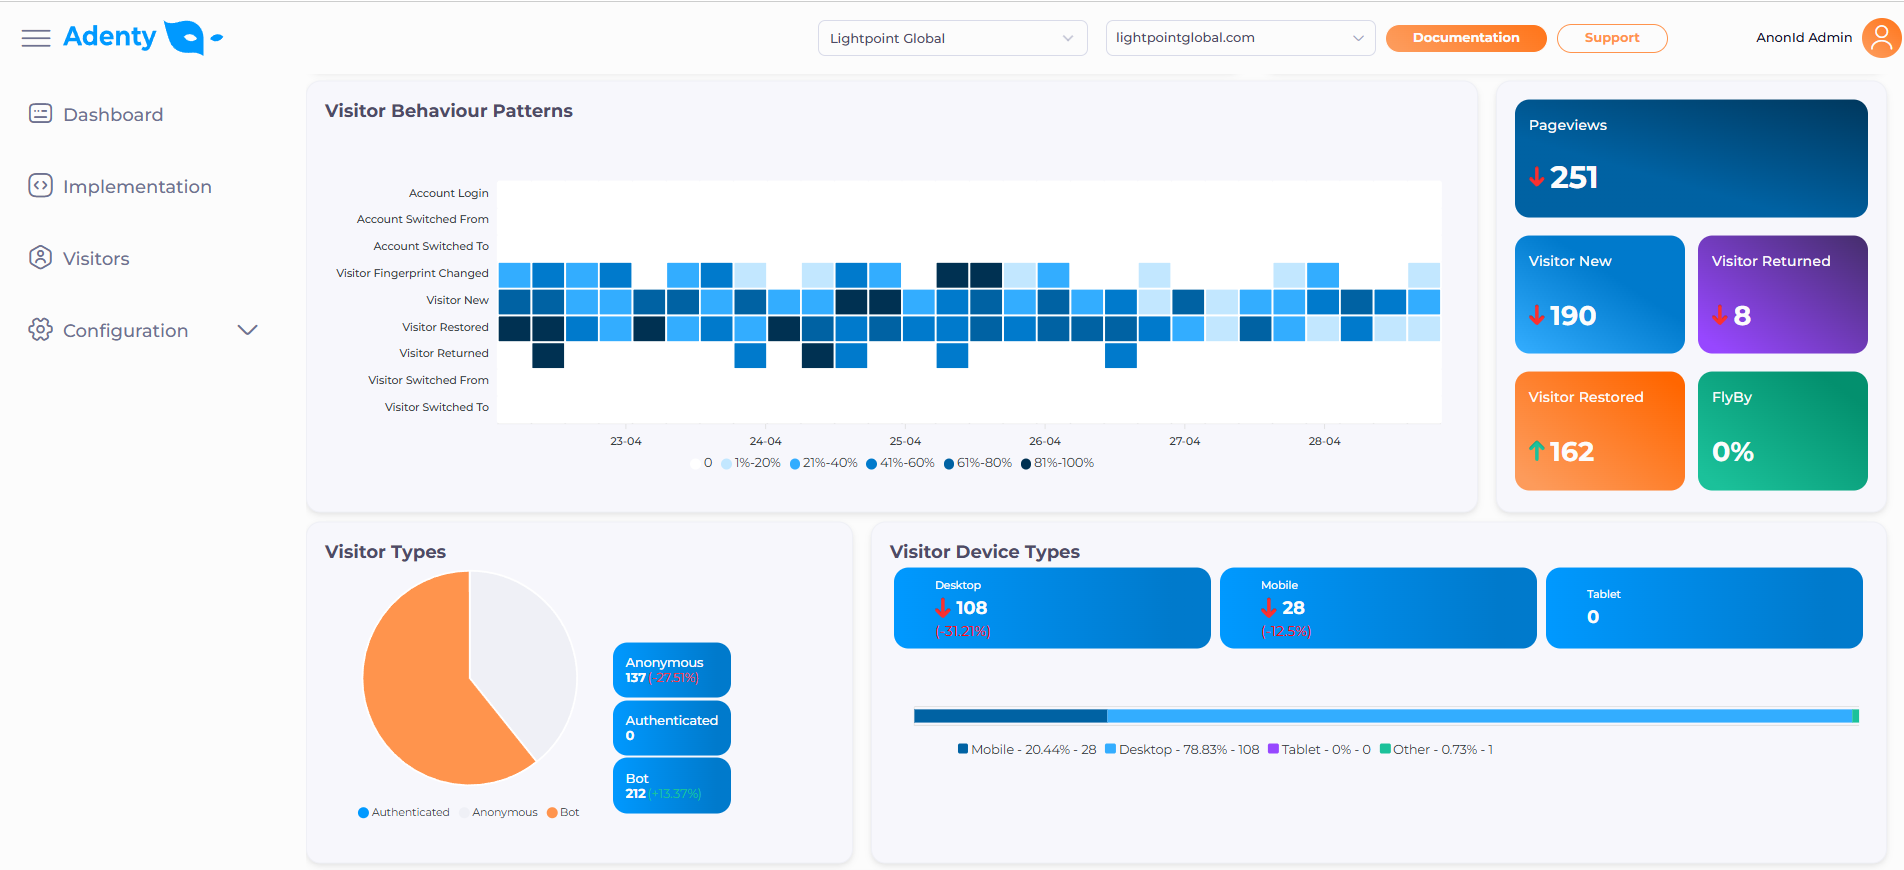Select the Tablet 0 device card
The image size is (1904, 870).
coord(1704,608)
